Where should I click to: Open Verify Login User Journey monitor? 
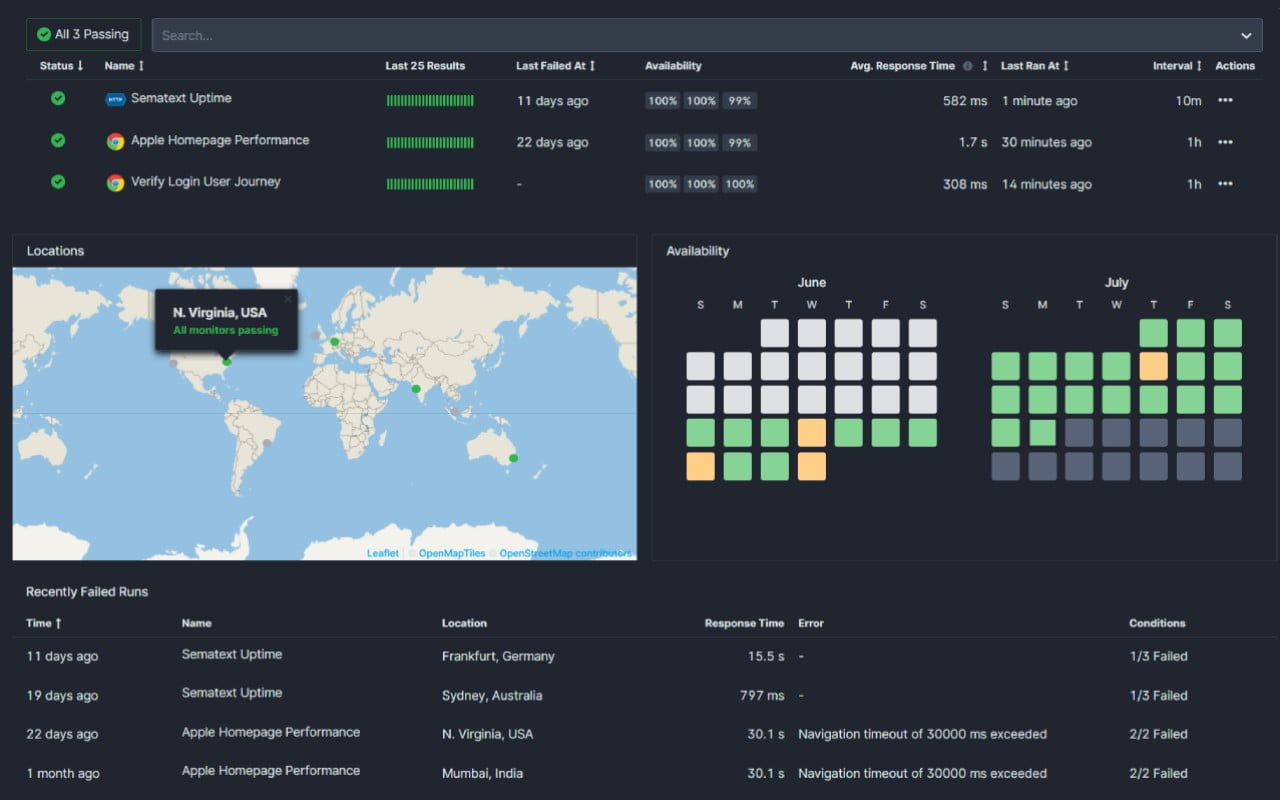click(206, 182)
